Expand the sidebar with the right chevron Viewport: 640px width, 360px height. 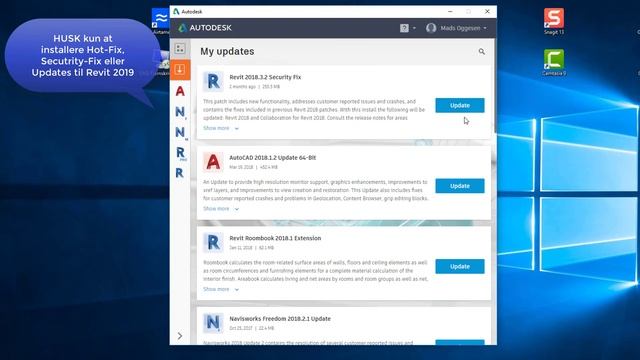(180, 336)
